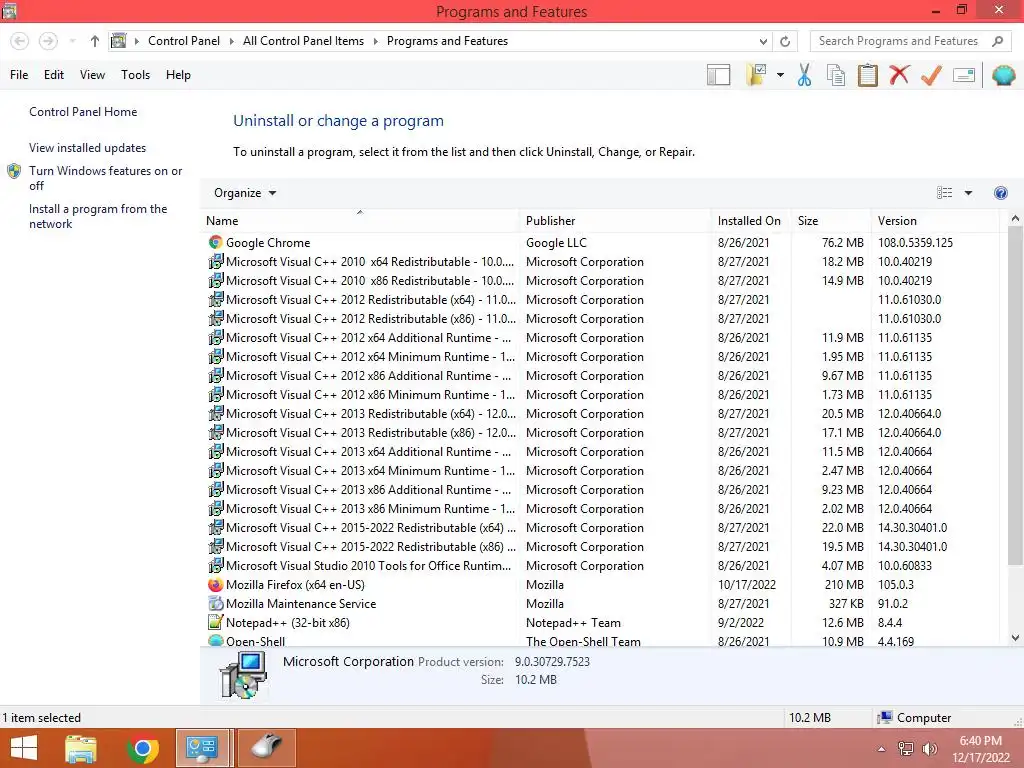Image resolution: width=1024 pixels, height=768 pixels.
Task: Click the vertical scrollbar thumb
Action: pos(1015,396)
